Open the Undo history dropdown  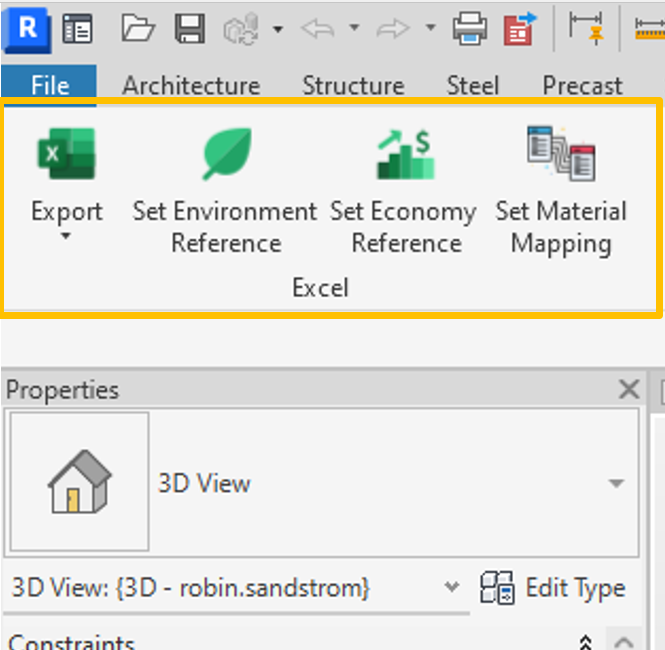354,28
